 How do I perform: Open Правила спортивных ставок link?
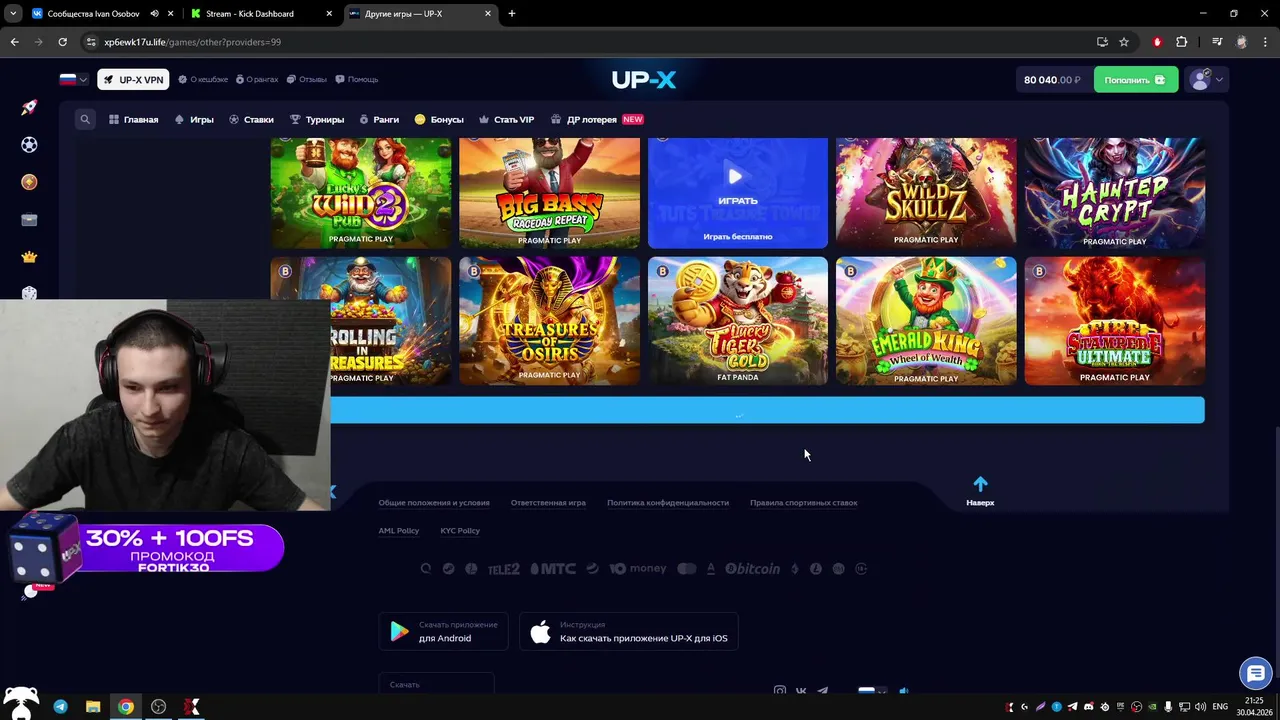coord(804,503)
